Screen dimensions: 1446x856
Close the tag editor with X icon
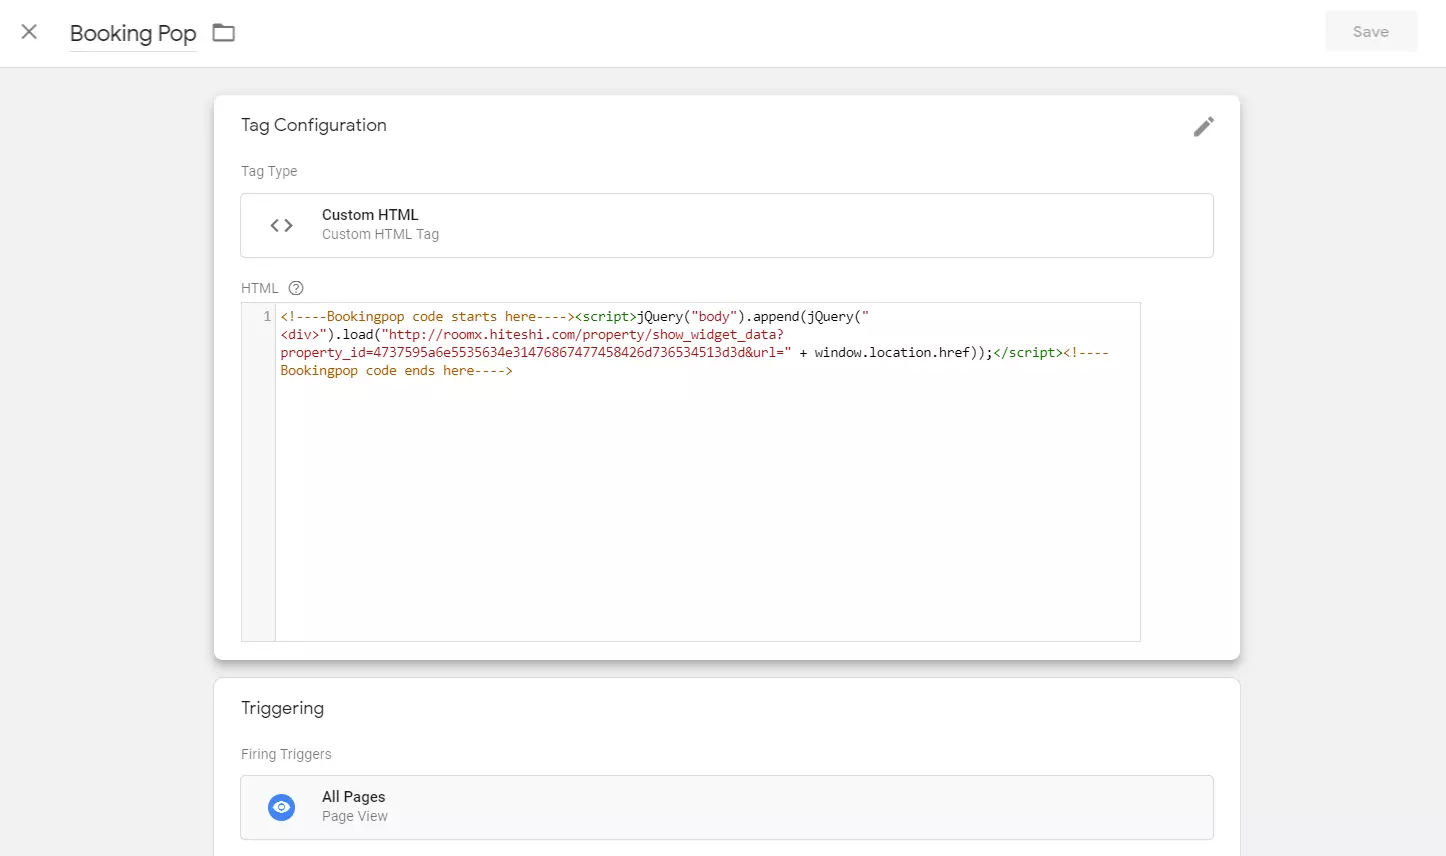click(29, 32)
